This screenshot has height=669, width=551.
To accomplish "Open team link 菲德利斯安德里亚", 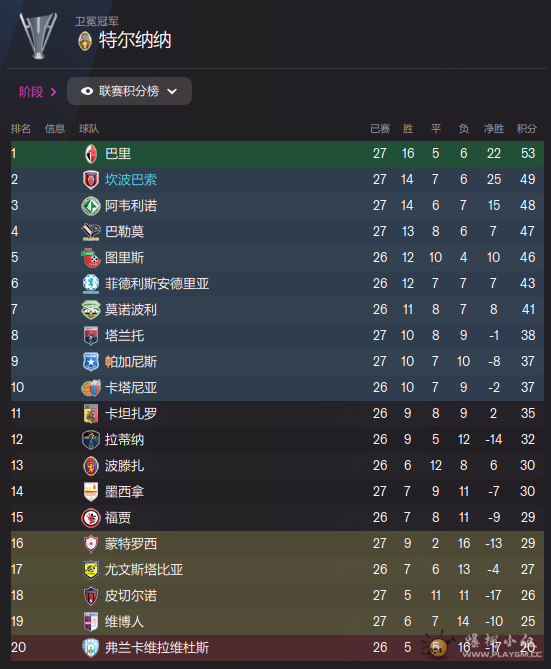I will [157, 284].
